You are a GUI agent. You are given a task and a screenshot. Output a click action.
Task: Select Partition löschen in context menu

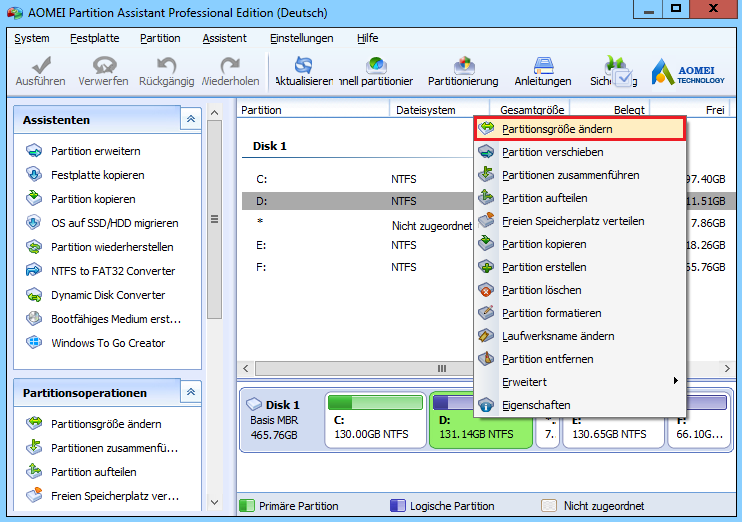(x=580, y=290)
